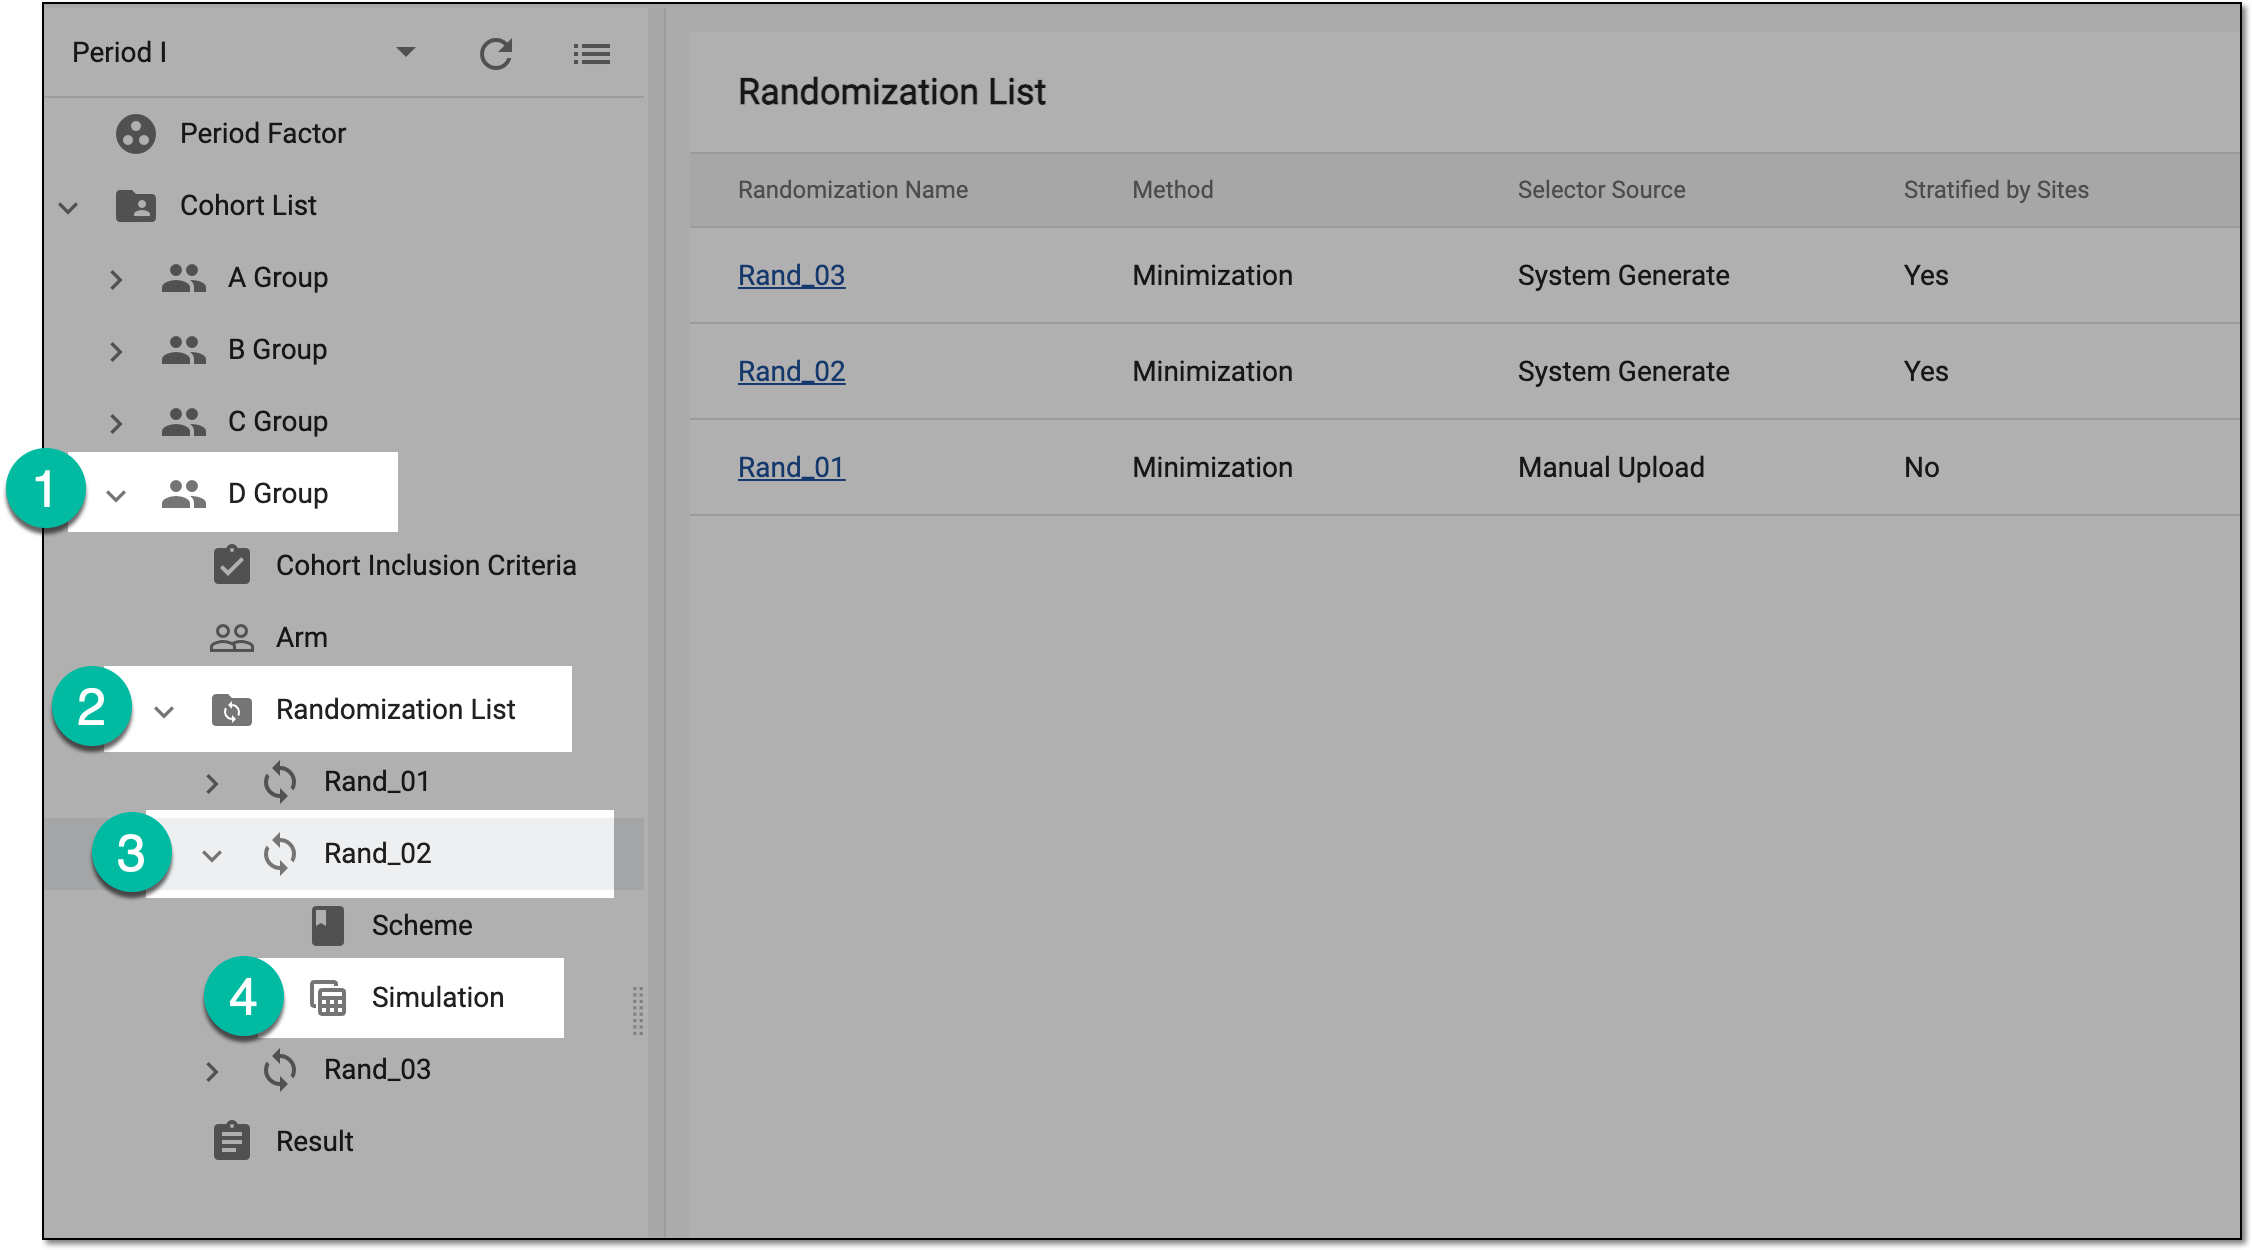Open the Period I dropdown arrow
This screenshot has height=1250, width=2252.
405,52
